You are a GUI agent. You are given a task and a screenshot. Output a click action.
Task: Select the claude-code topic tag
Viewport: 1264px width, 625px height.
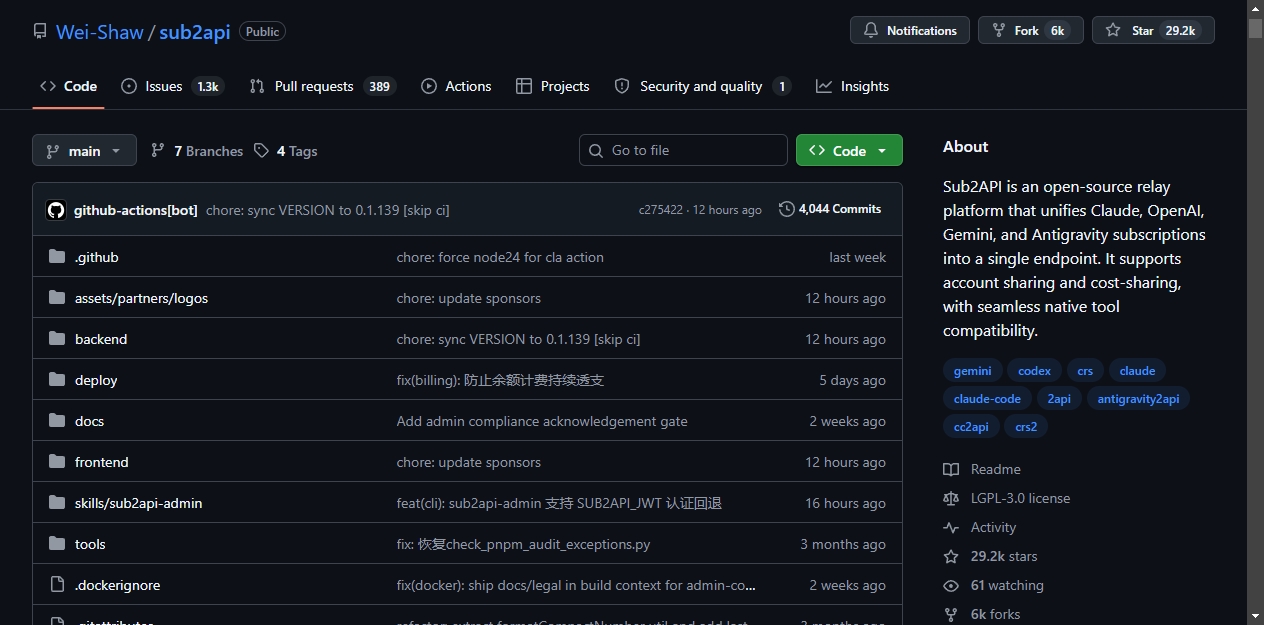[987, 399]
